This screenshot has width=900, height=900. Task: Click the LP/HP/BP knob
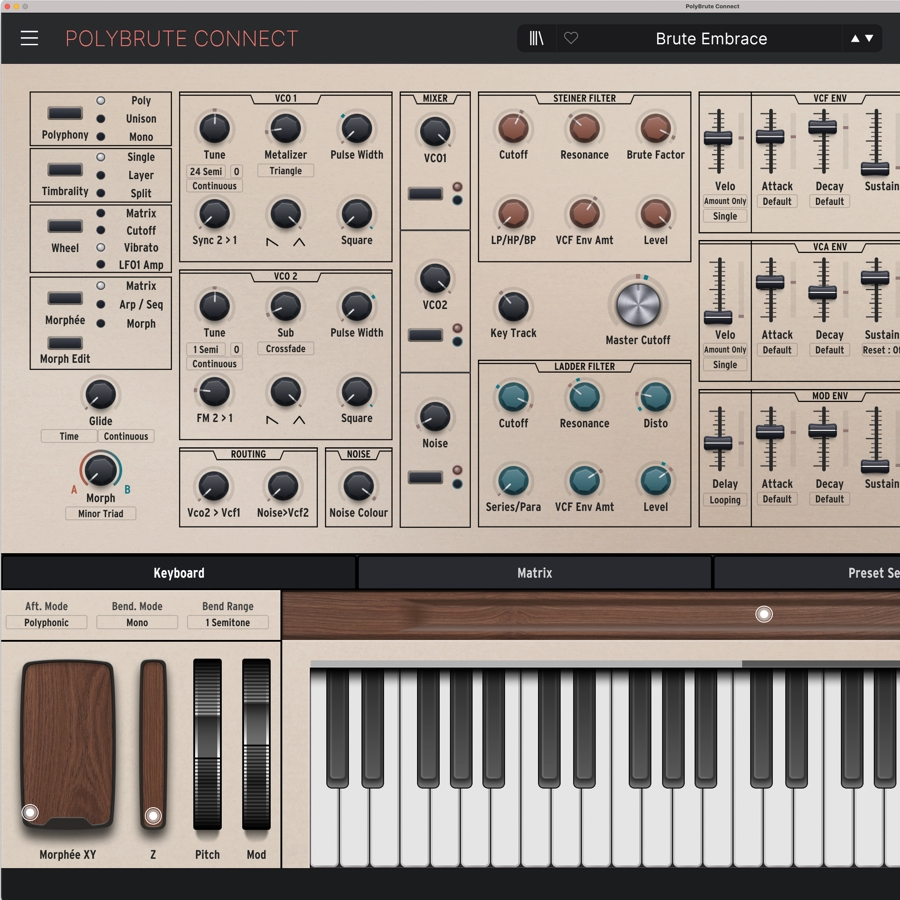point(513,214)
